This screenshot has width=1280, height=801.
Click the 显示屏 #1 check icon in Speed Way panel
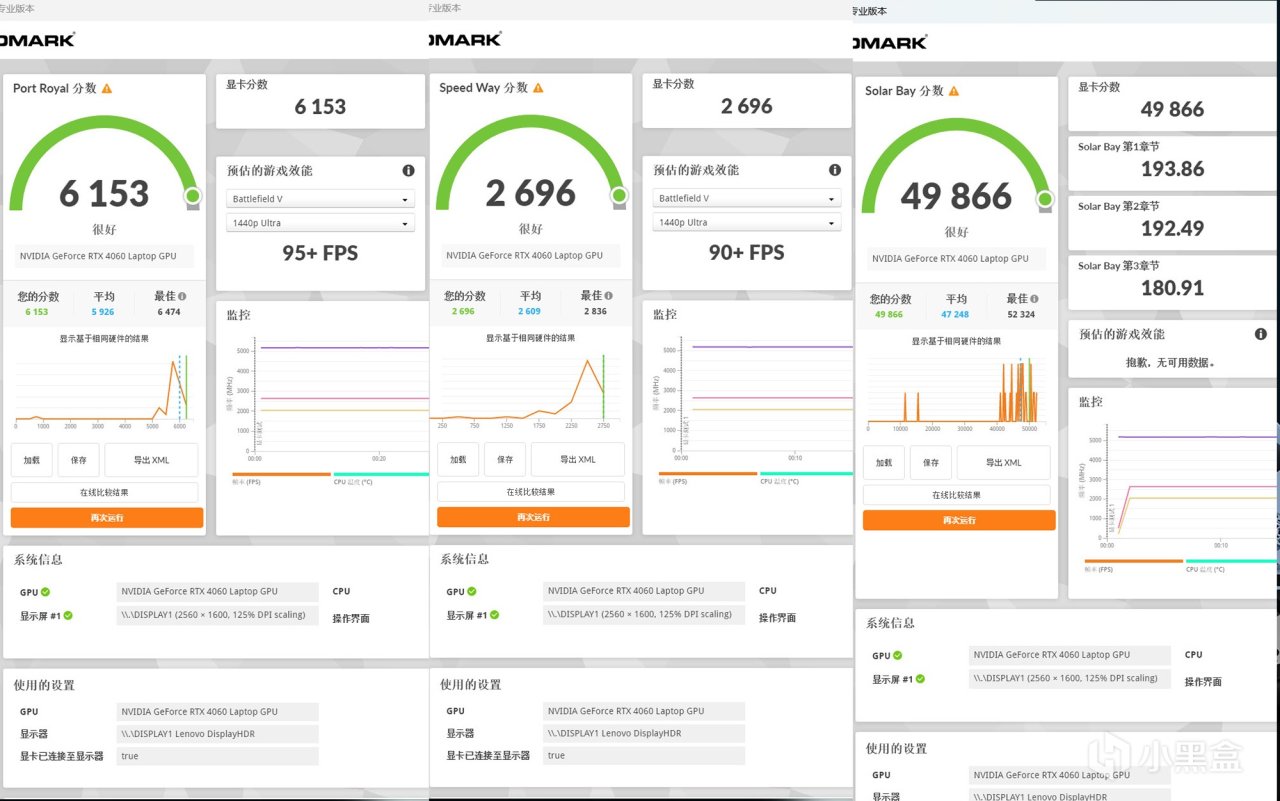494,615
